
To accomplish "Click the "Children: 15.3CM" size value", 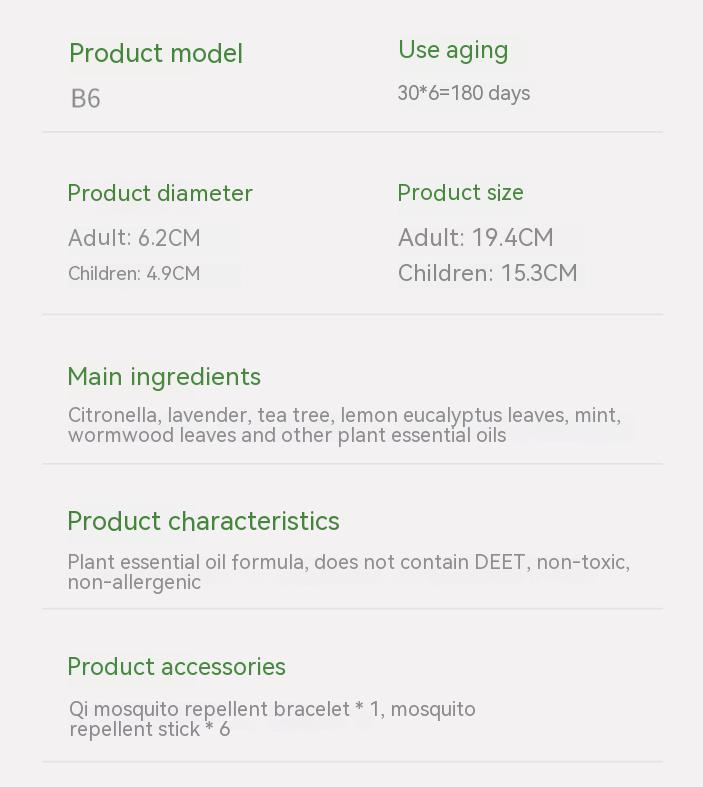I will click(x=487, y=274).
